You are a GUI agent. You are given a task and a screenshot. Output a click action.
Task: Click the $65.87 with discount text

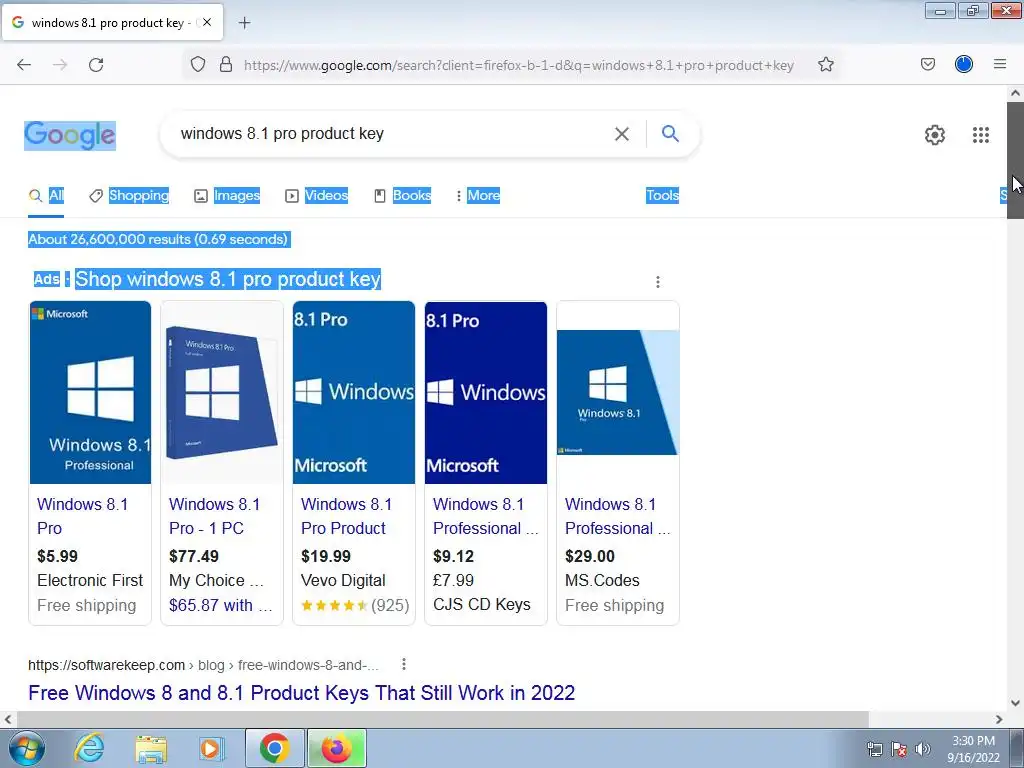coord(220,605)
